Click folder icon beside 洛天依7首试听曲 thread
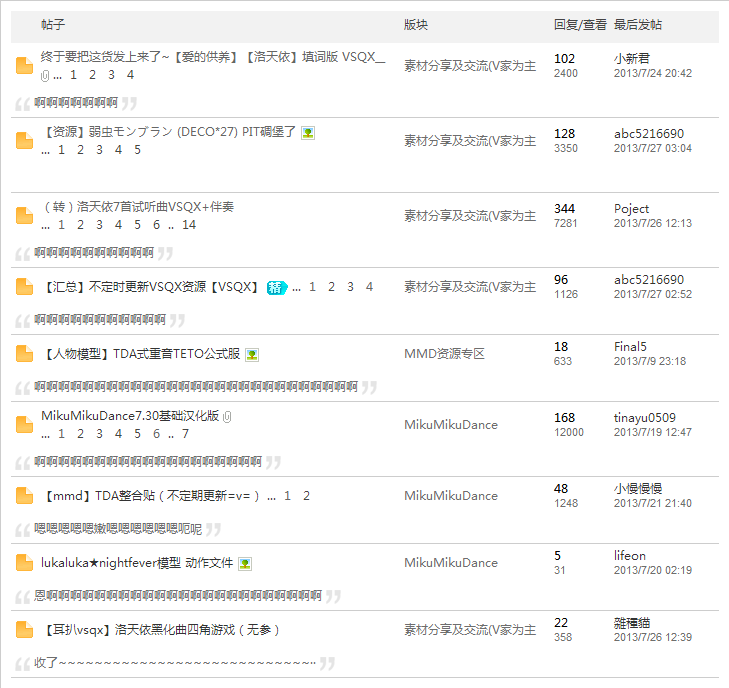729x688 pixels. pos(24,215)
